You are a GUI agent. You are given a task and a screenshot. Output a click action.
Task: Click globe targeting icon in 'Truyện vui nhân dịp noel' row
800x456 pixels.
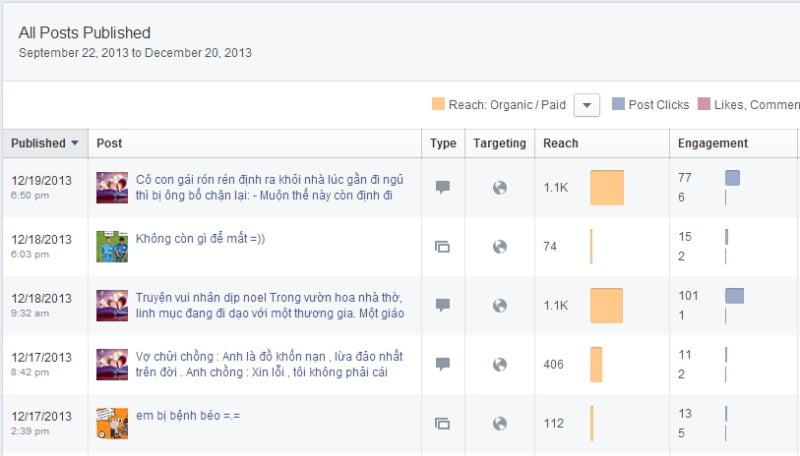tap(500, 305)
